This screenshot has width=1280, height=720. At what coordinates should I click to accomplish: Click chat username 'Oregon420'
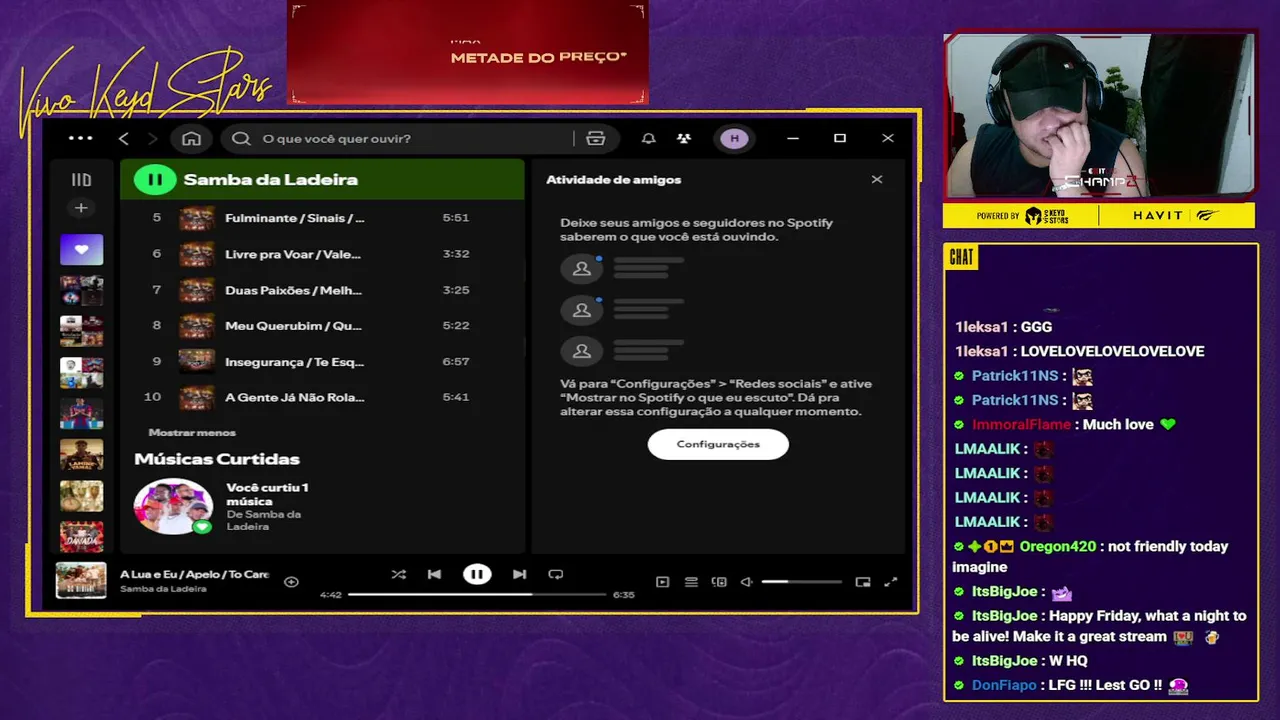click(x=1058, y=546)
